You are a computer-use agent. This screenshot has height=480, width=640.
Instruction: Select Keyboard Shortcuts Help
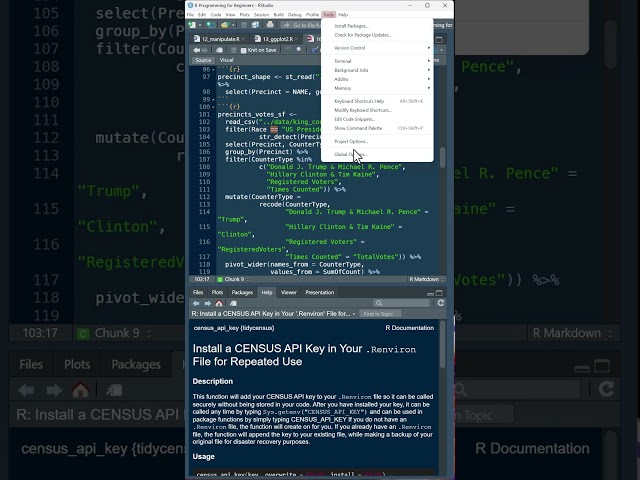(x=377, y=101)
